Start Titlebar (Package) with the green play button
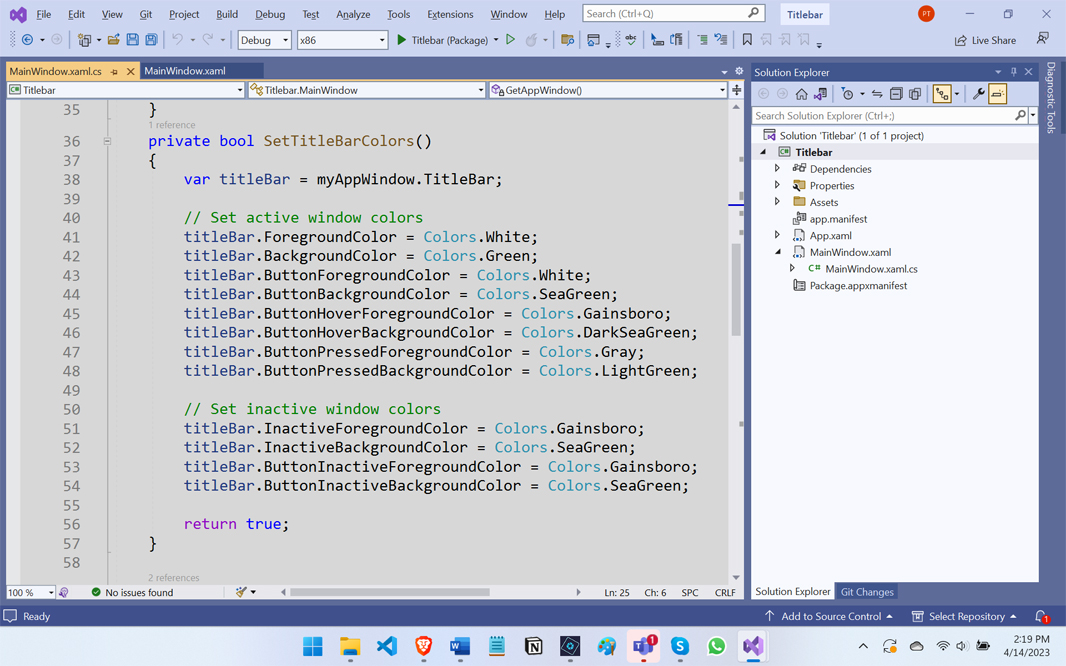This screenshot has height=666, width=1066. (x=402, y=40)
